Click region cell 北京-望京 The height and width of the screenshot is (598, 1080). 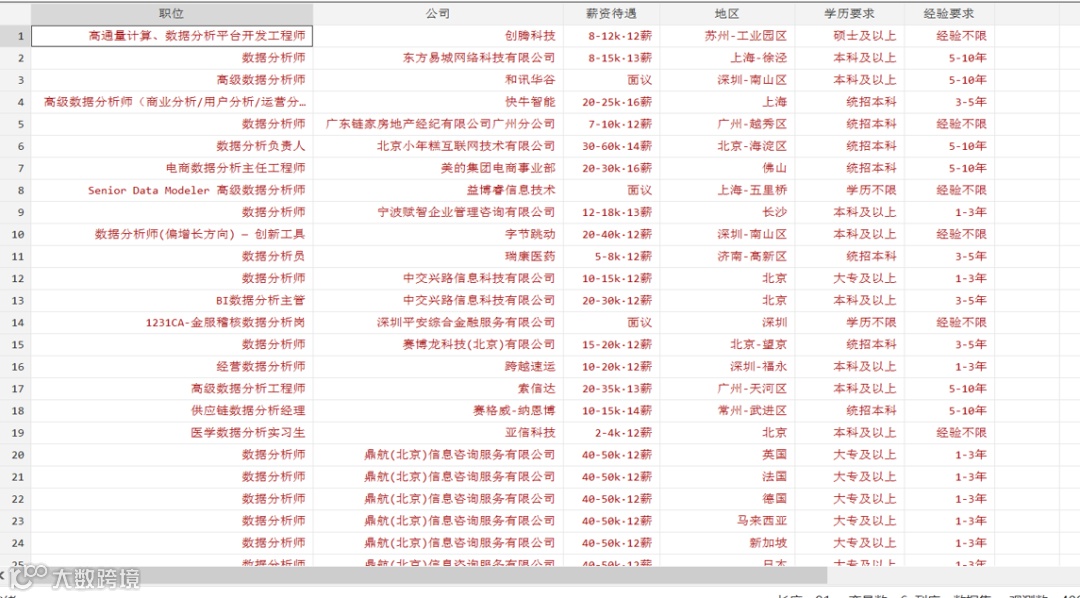coord(727,344)
